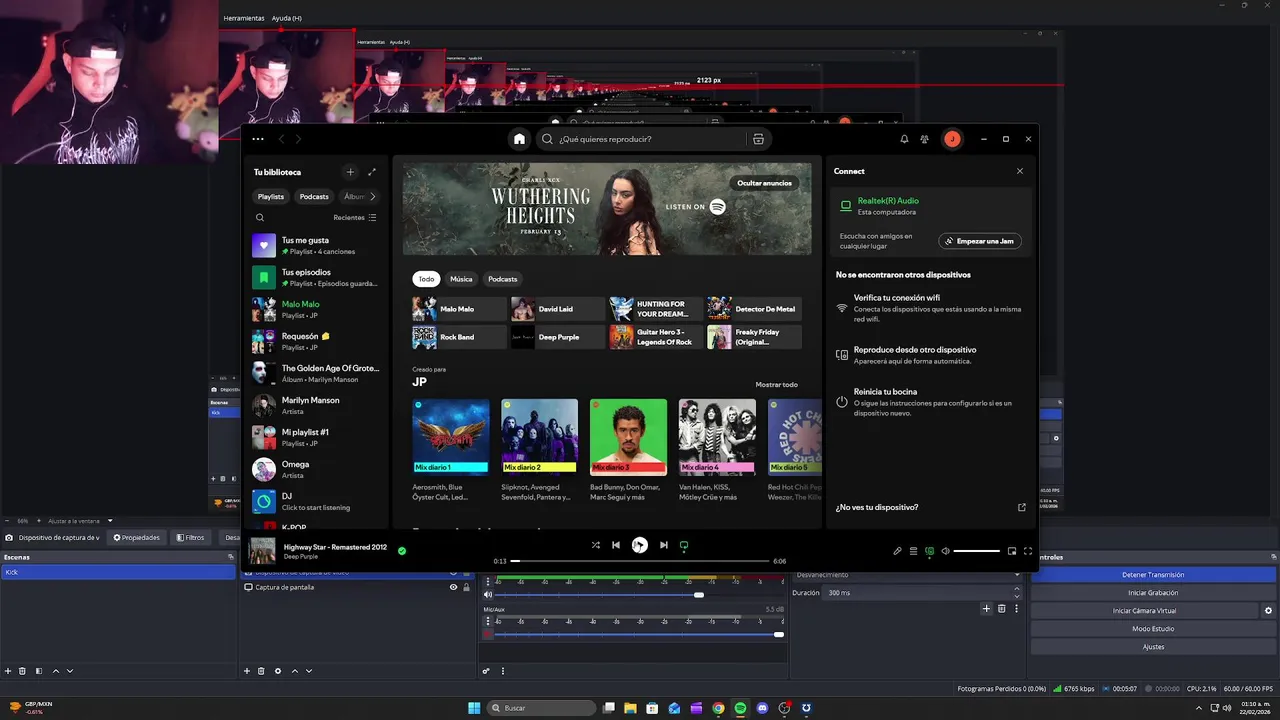This screenshot has height=720, width=1280.
Task: Open Propiedades in OBS source toolbar
Action: click(x=136, y=537)
